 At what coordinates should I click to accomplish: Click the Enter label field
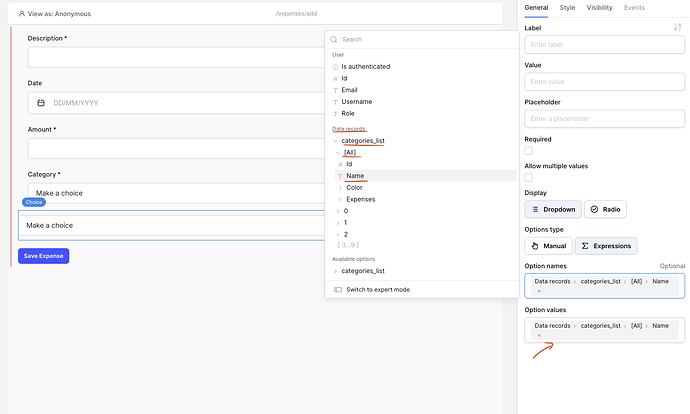pyautogui.click(x=605, y=44)
